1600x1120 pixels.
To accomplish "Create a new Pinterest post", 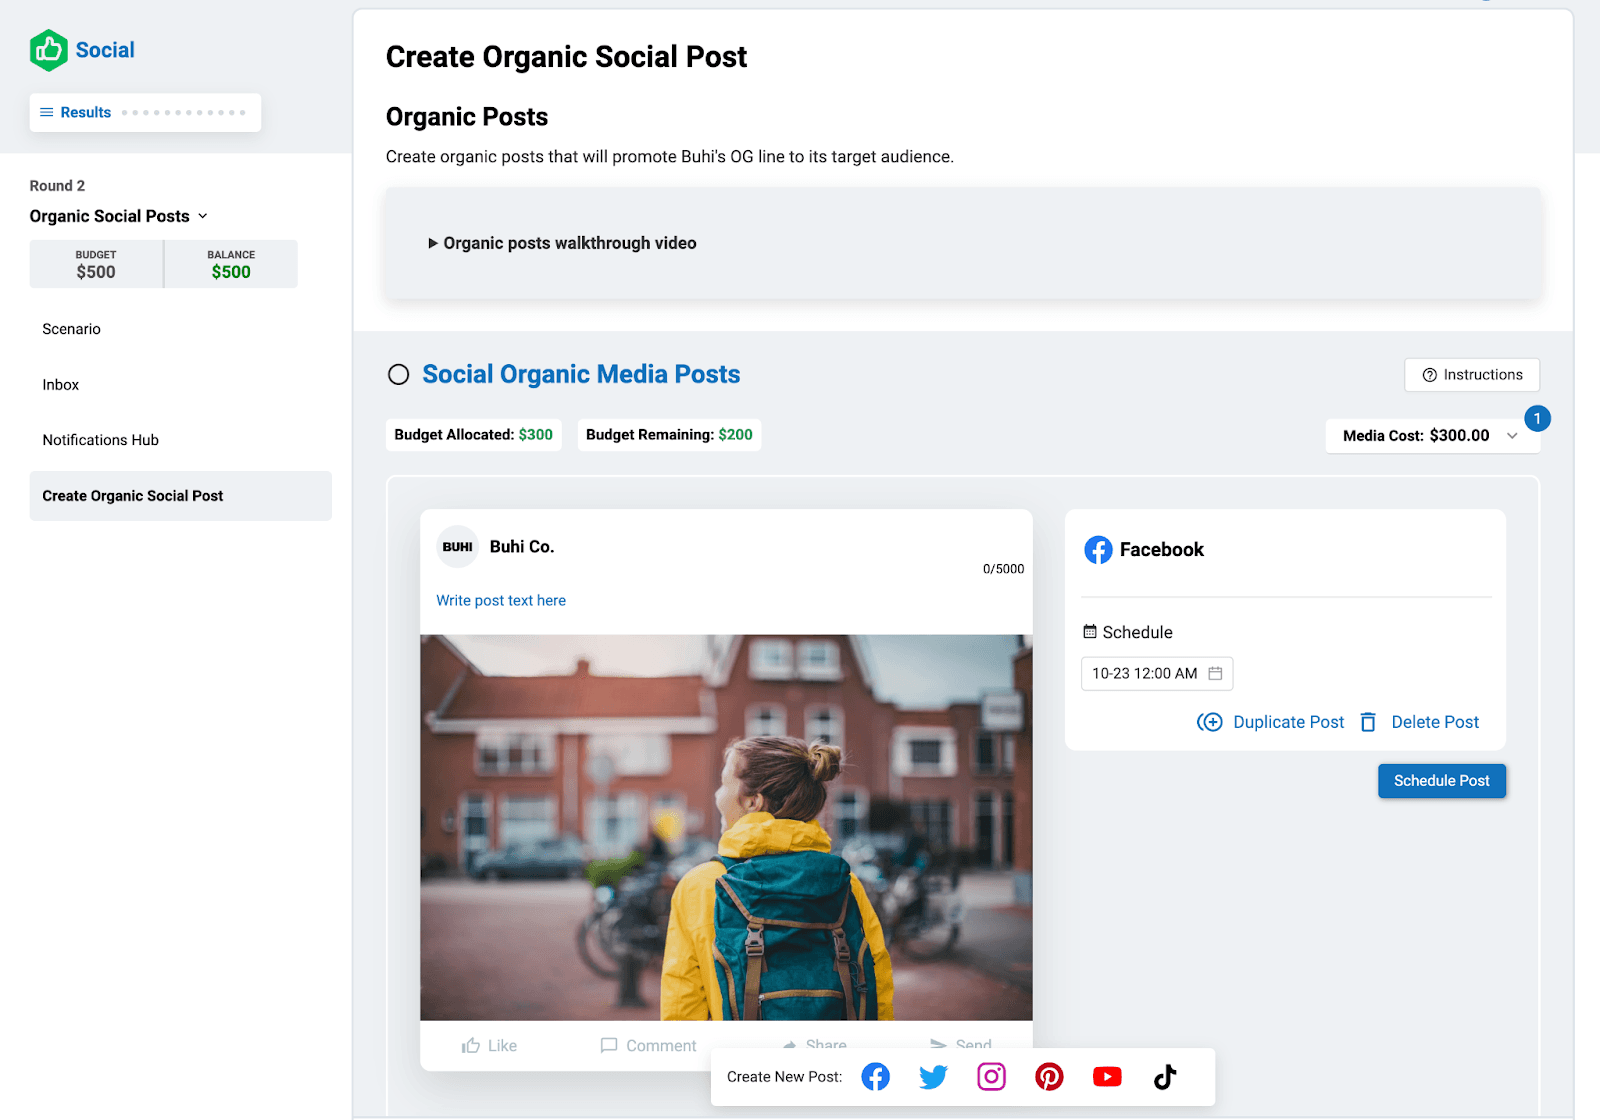I will 1049,1077.
